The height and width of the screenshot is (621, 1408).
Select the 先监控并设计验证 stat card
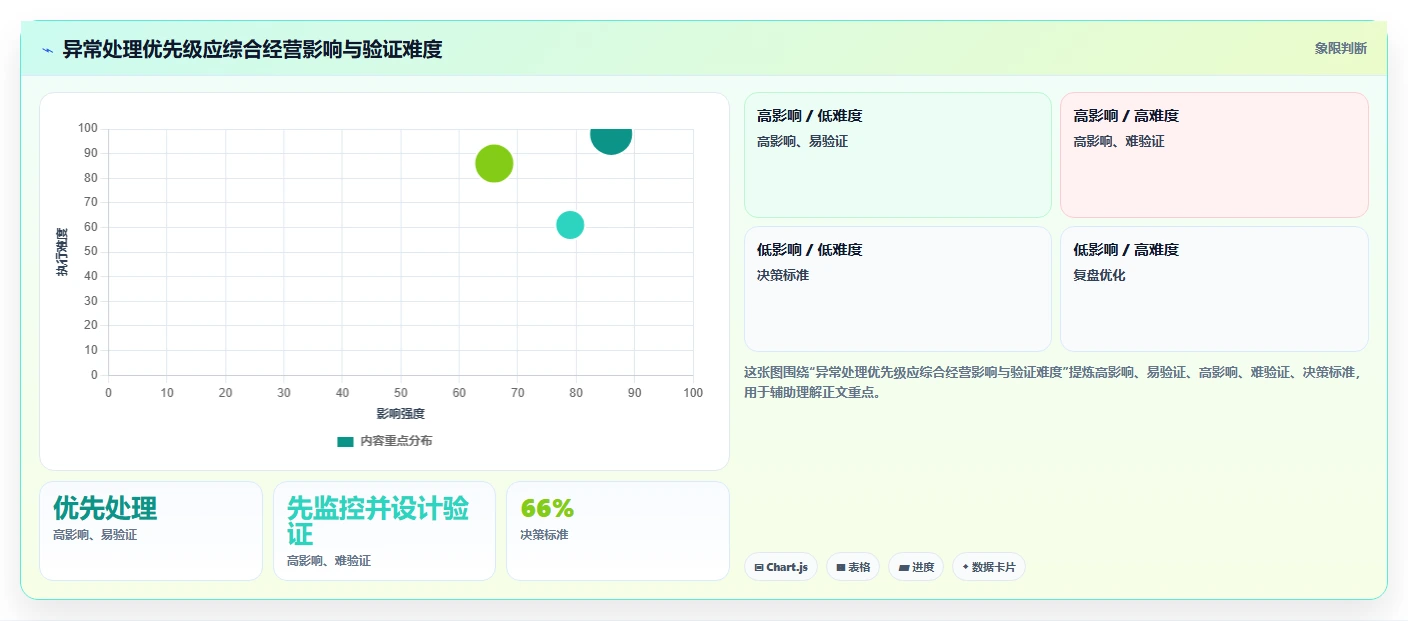(384, 531)
